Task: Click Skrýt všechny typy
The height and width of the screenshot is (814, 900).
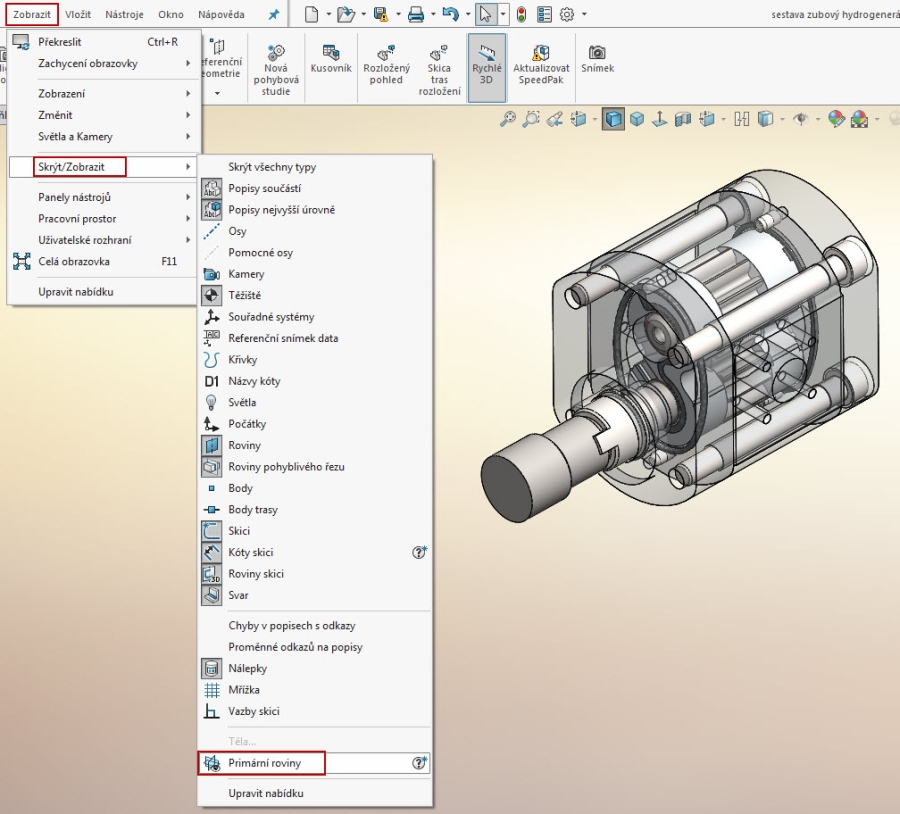Action: click(272, 167)
